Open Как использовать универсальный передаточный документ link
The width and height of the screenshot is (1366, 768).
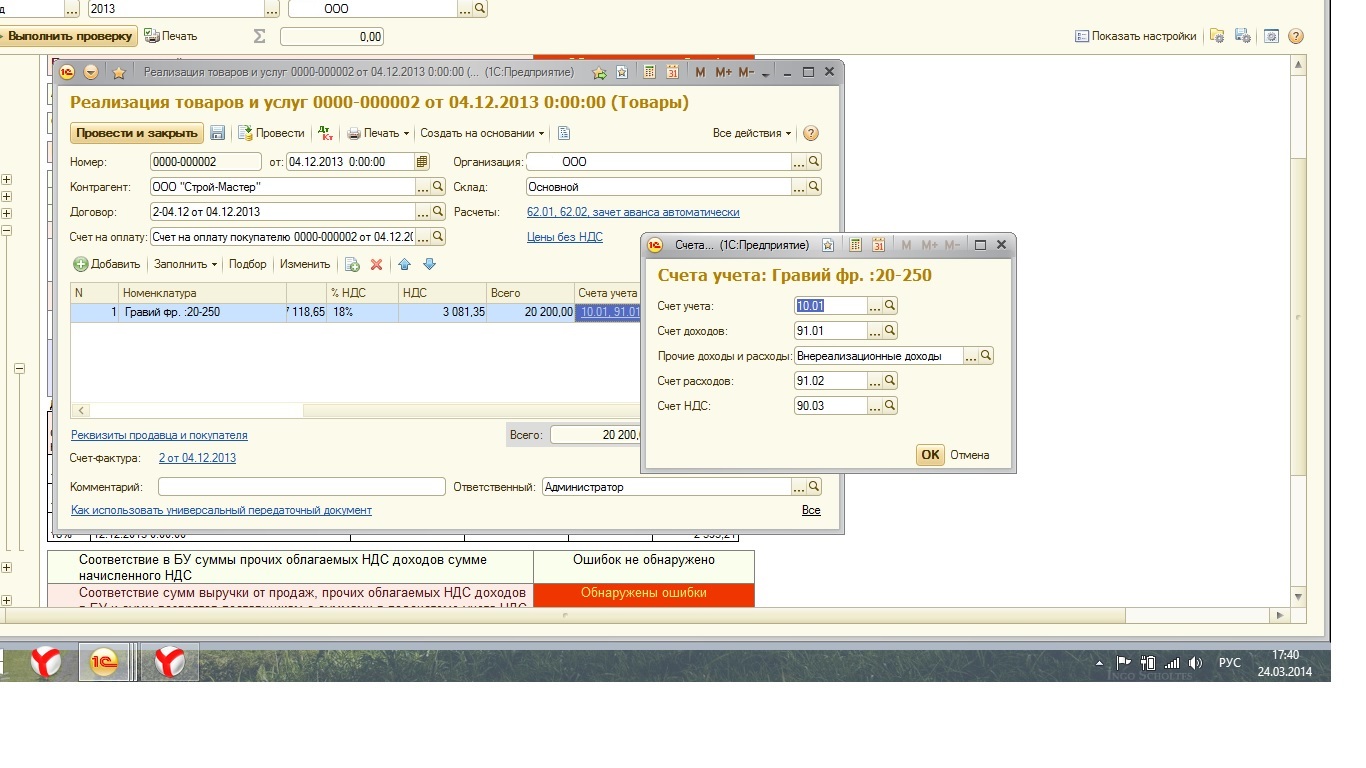(221, 510)
